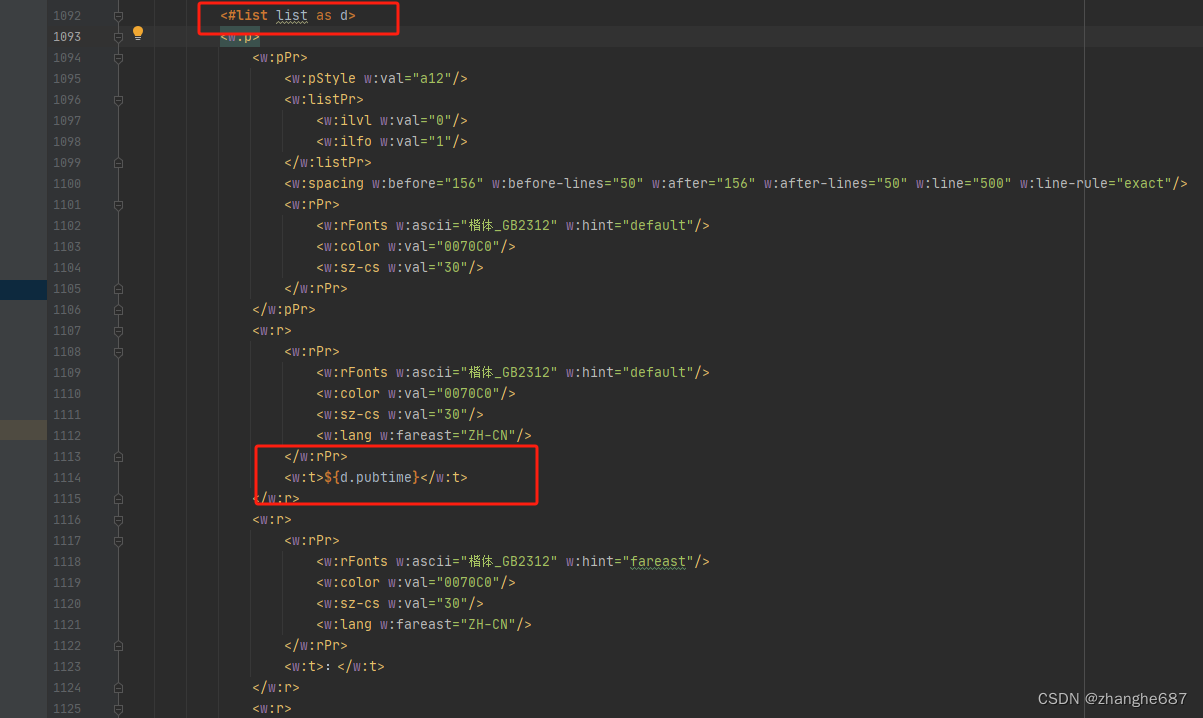Toggle the fold marker at line 1105
The height and width of the screenshot is (718, 1203).
tap(118, 289)
